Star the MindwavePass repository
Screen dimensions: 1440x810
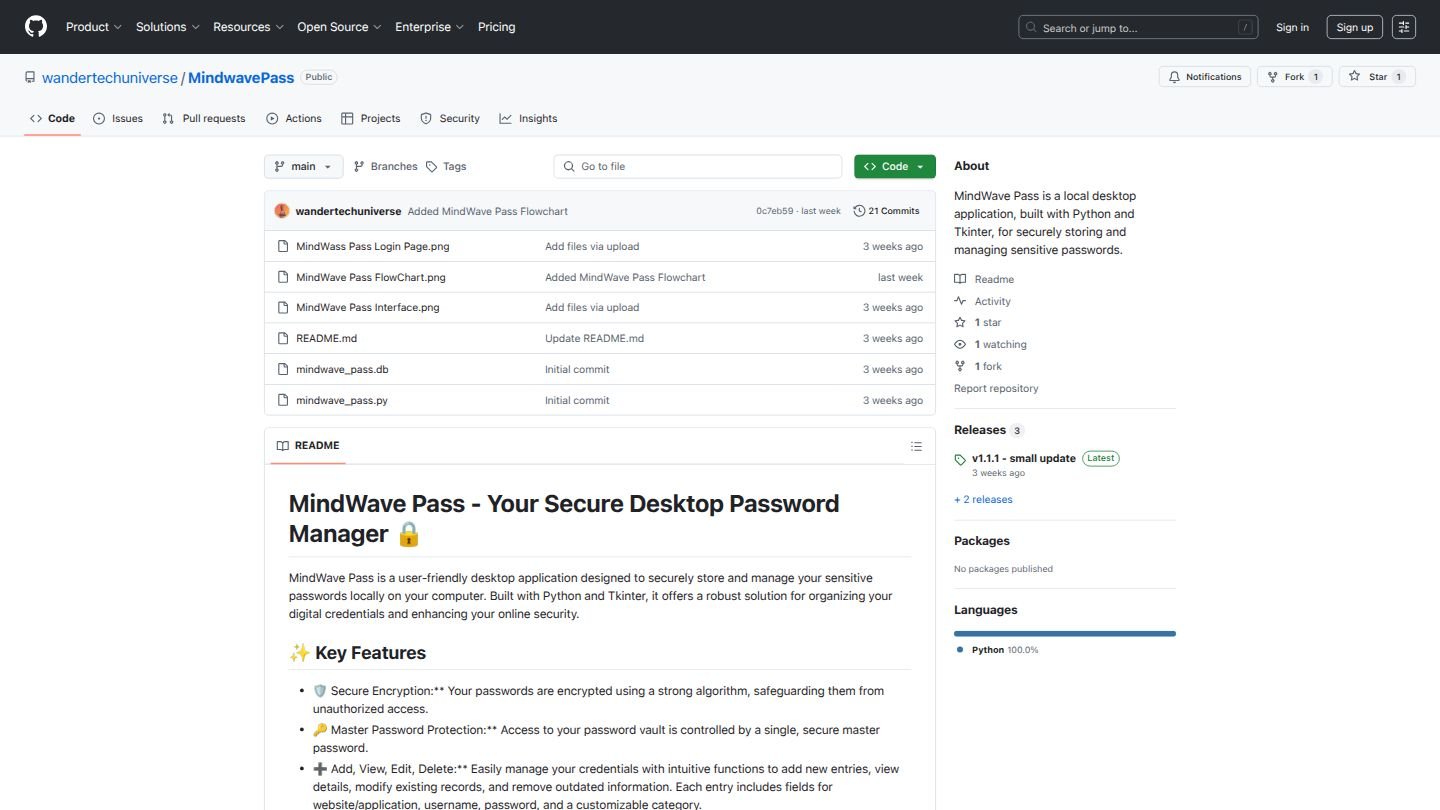pyautogui.click(x=1377, y=77)
